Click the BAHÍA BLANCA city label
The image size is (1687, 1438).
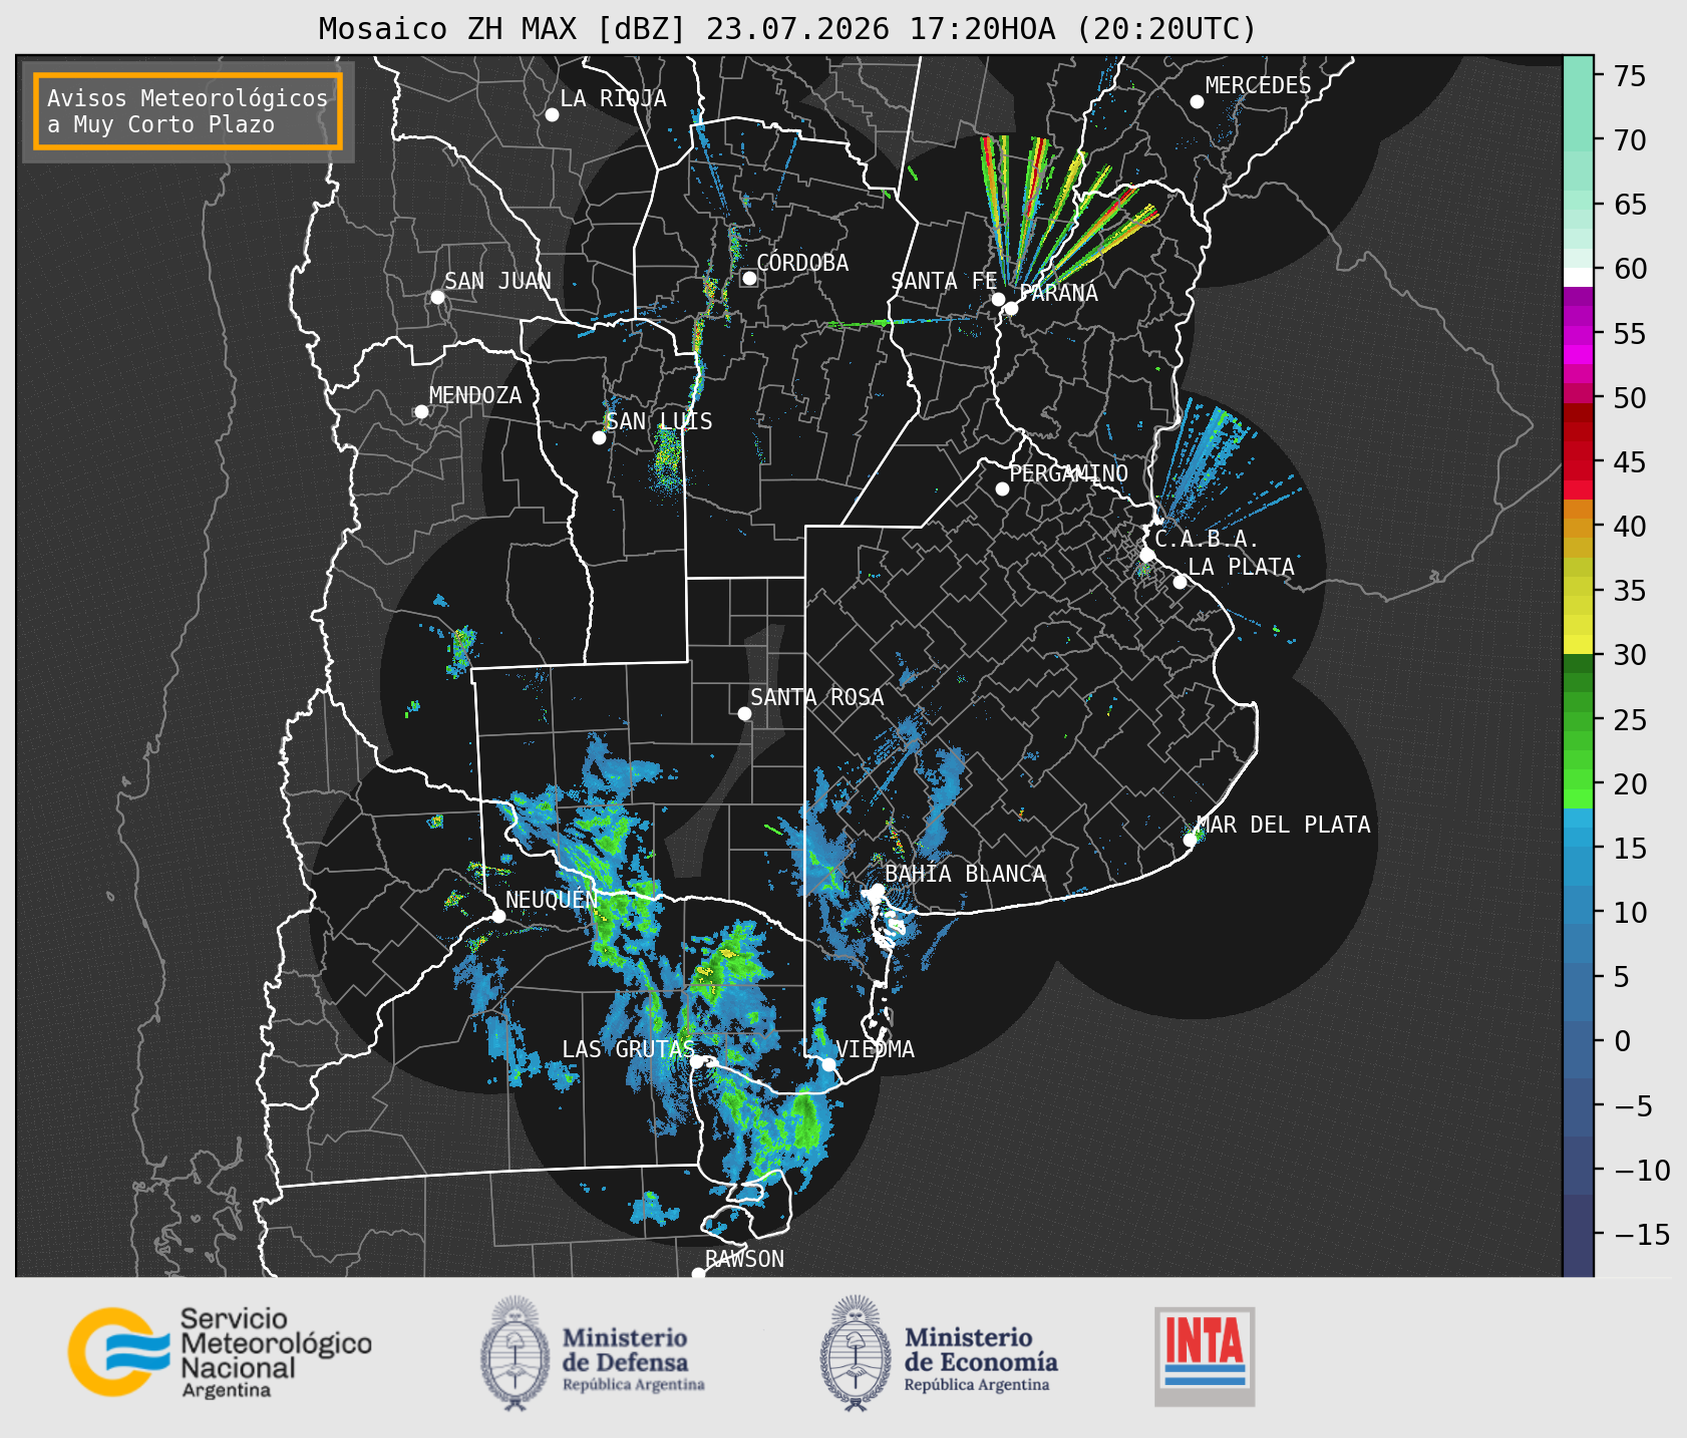click(965, 874)
